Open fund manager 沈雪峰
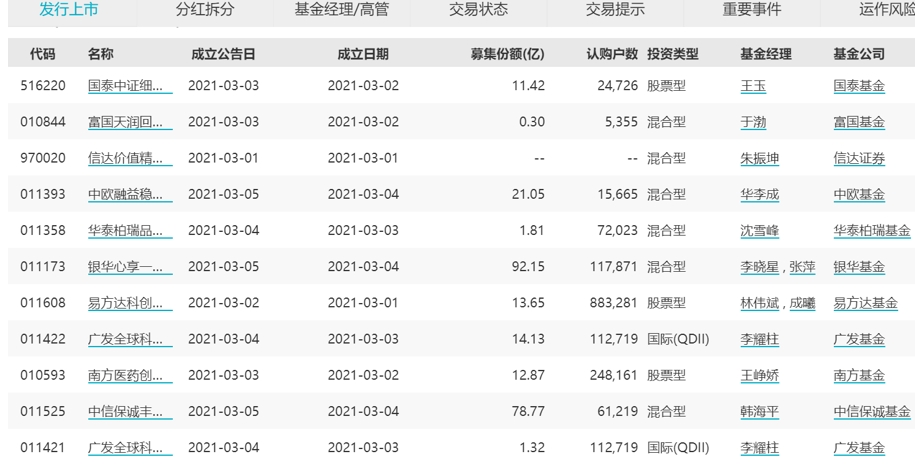 (x=759, y=231)
